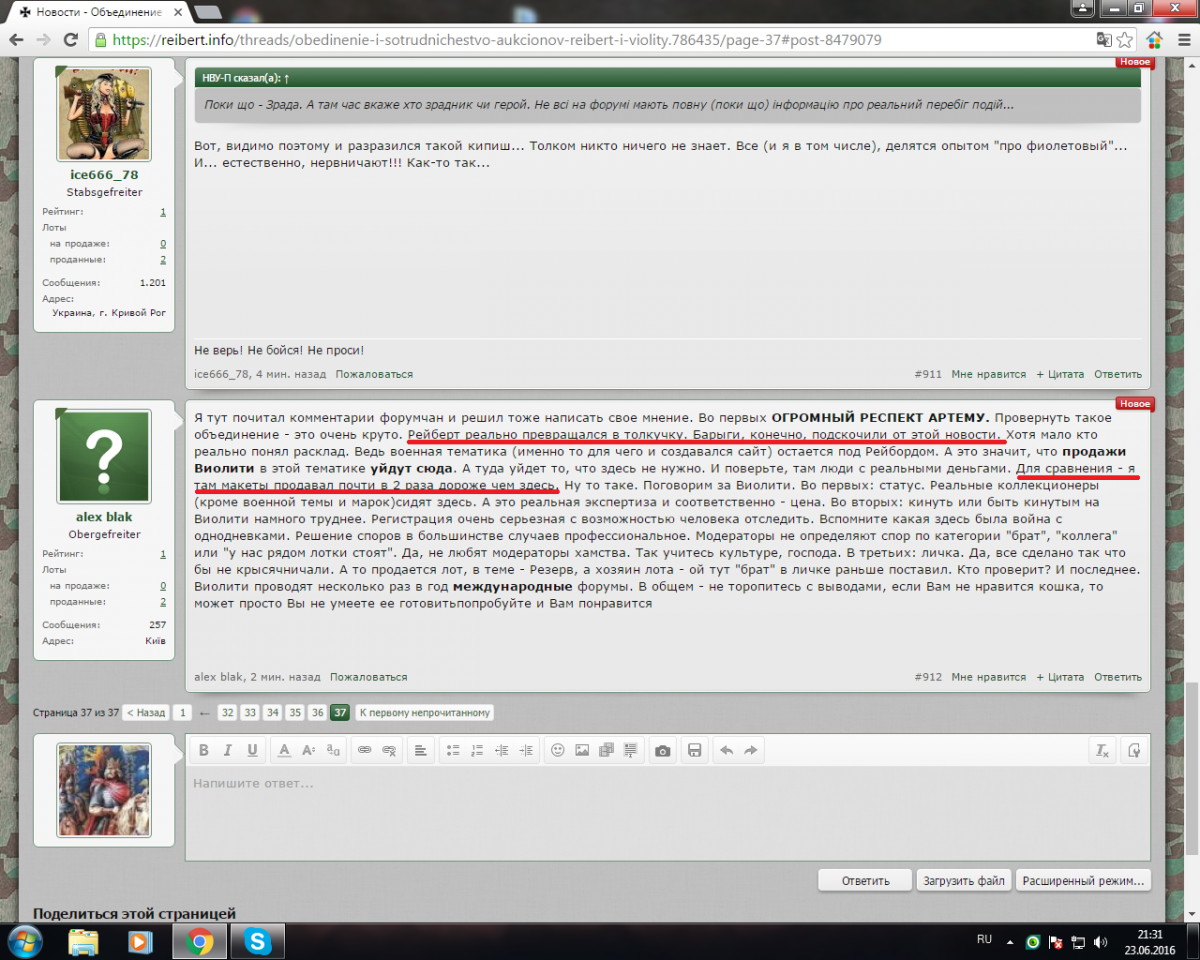Insert image via editor toolbar
Screen dimensions: 1200x960
pyautogui.click(x=582, y=750)
